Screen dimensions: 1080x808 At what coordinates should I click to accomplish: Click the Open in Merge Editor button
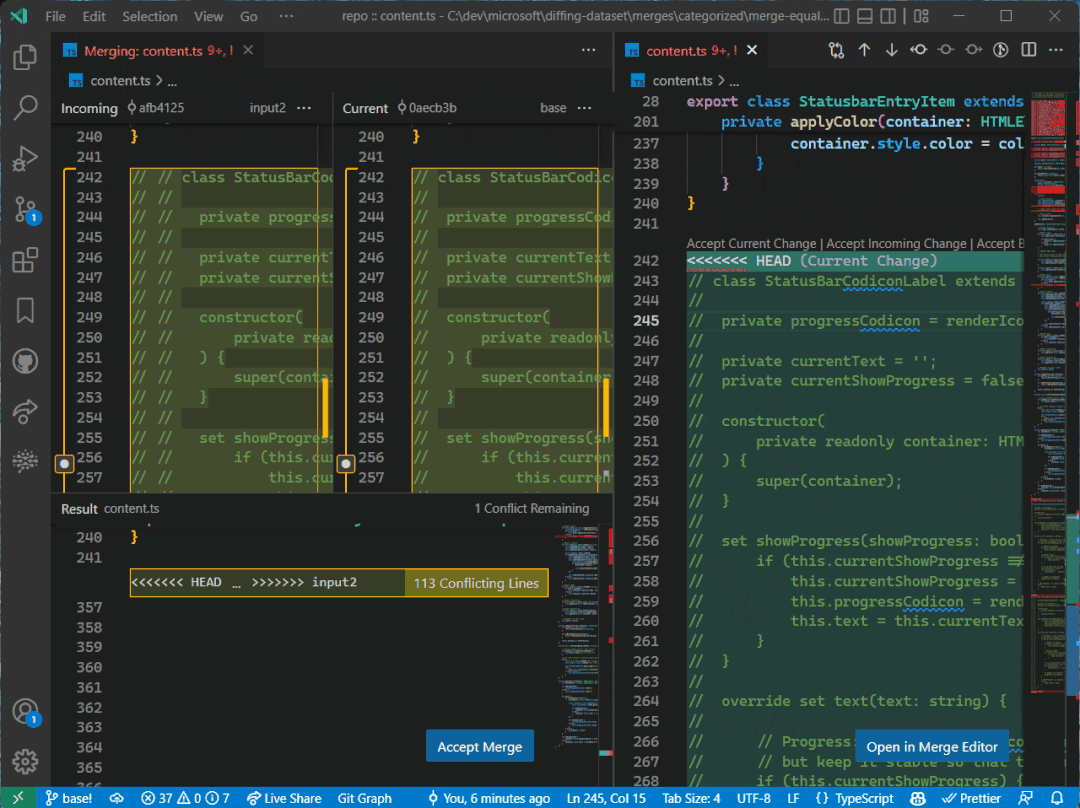tap(931, 747)
